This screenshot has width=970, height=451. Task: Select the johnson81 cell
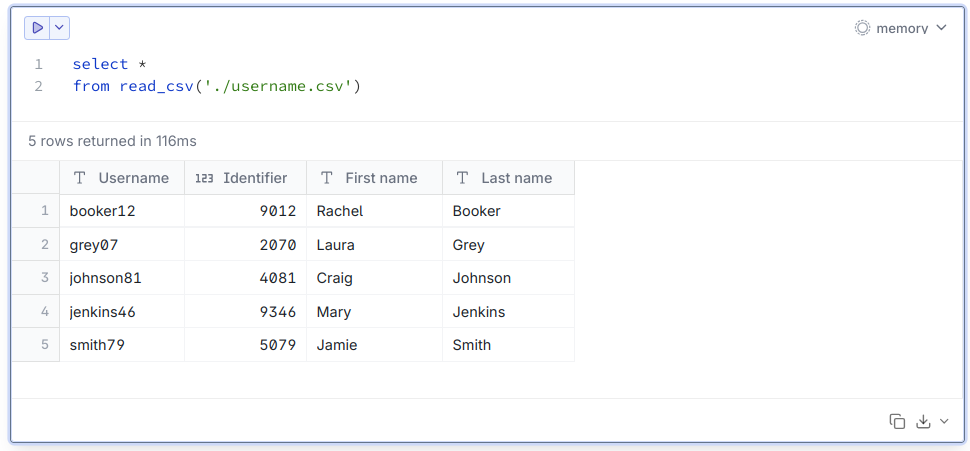pyautogui.click(x=122, y=278)
